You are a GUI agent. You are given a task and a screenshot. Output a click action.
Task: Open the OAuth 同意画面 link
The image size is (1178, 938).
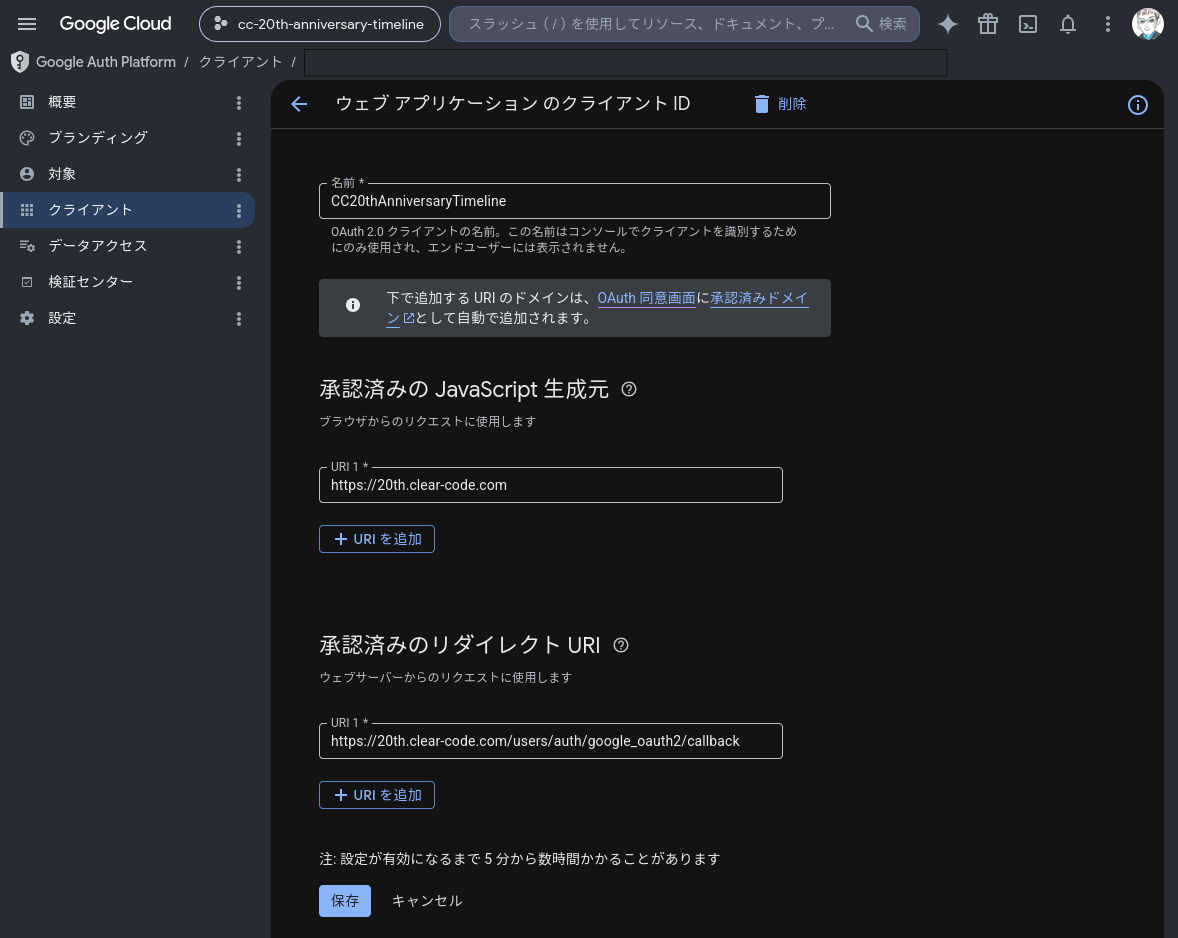click(x=646, y=298)
